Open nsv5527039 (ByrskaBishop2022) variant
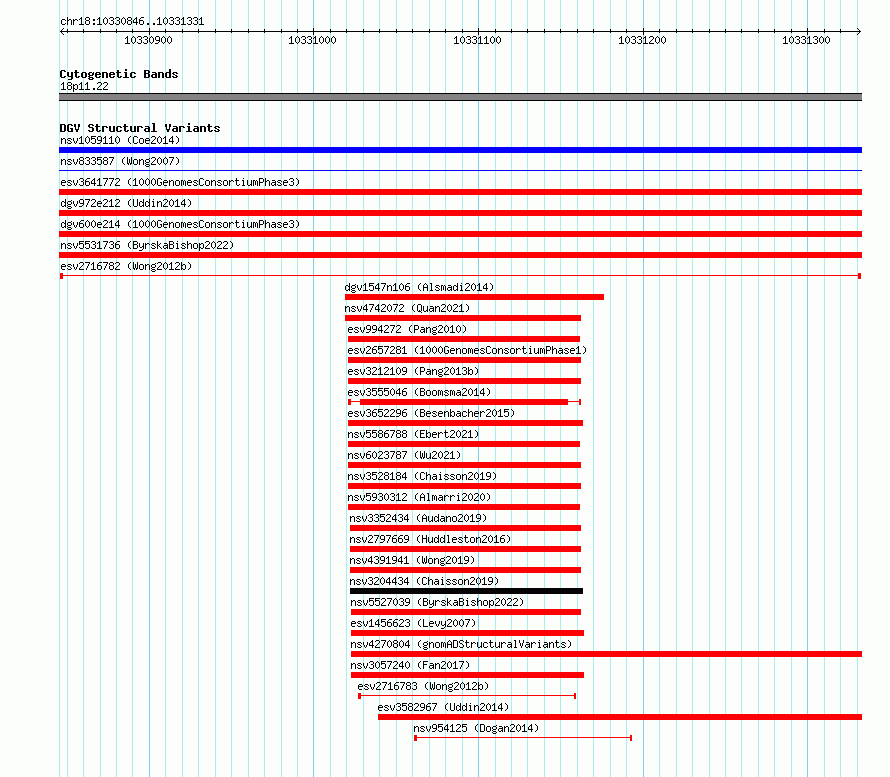The width and height of the screenshot is (890, 777). coord(437,602)
